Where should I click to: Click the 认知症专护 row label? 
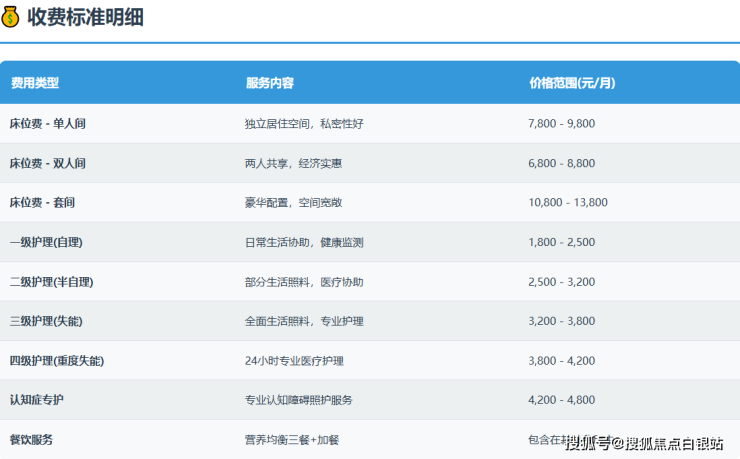coord(37,400)
